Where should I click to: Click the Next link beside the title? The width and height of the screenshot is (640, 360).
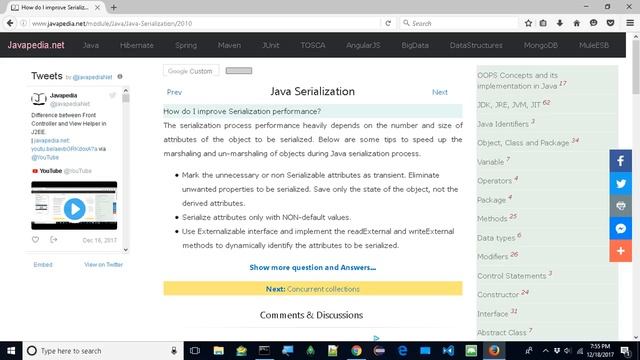(x=440, y=92)
